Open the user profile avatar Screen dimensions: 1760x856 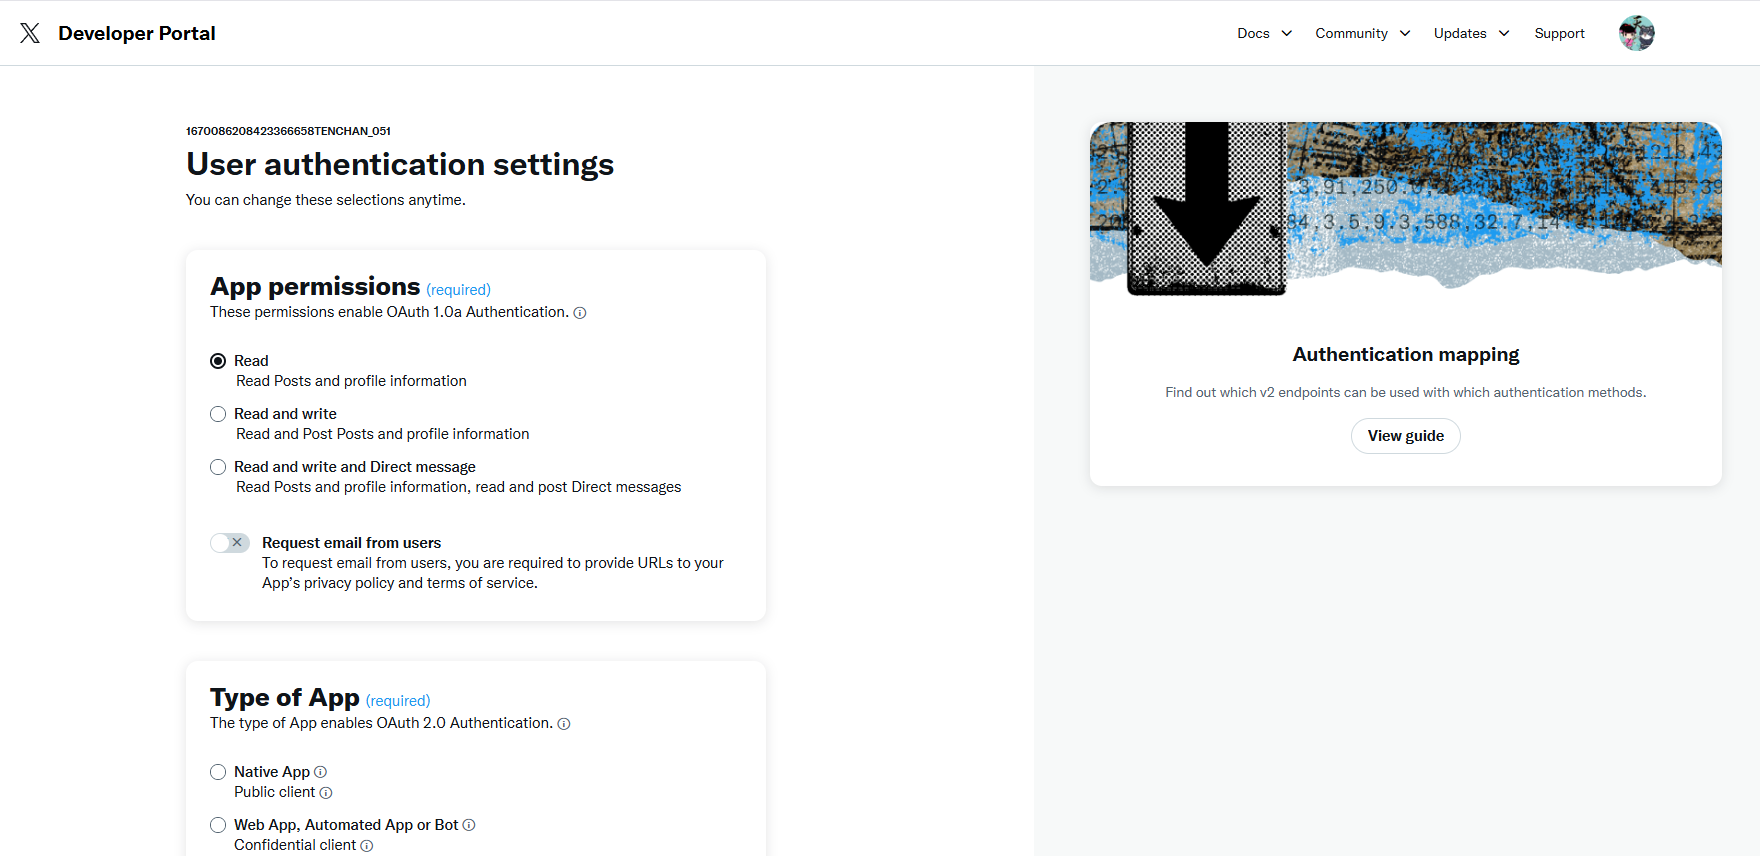tap(1636, 33)
